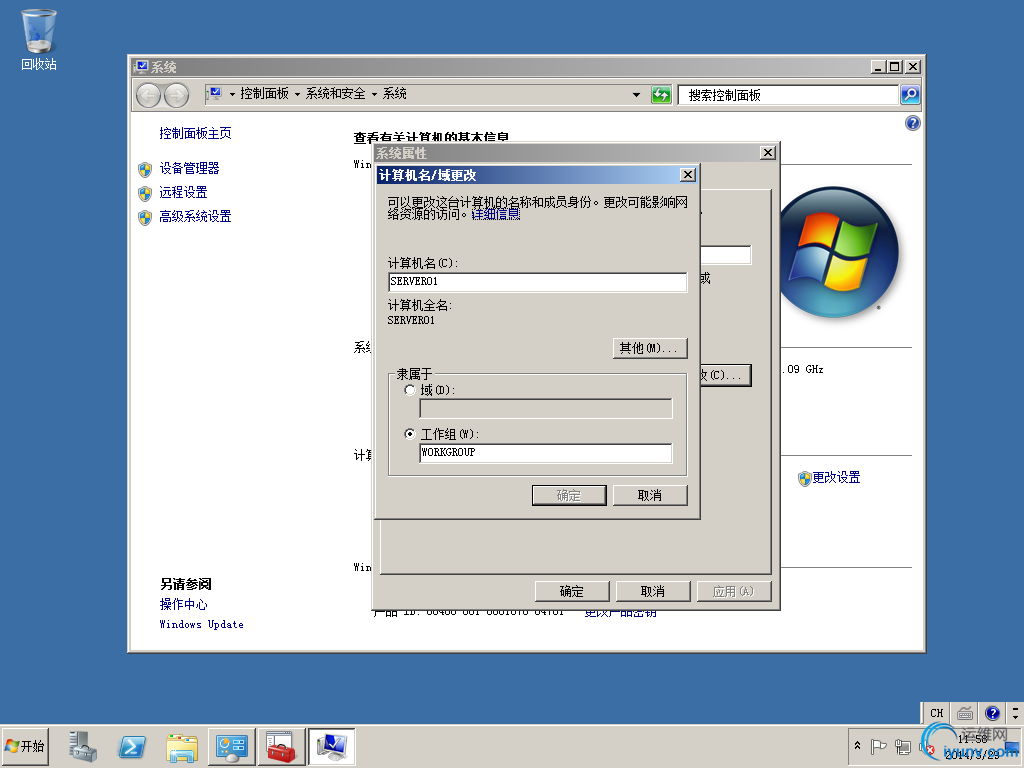Open Windows PowerShell from the taskbar

click(131, 746)
